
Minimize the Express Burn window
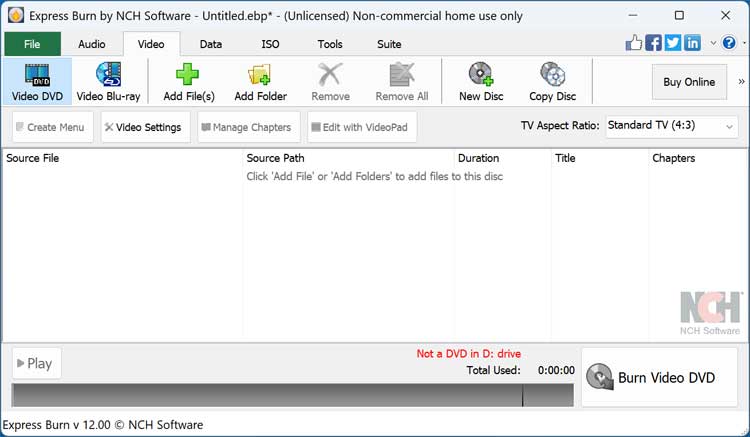(x=632, y=15)
